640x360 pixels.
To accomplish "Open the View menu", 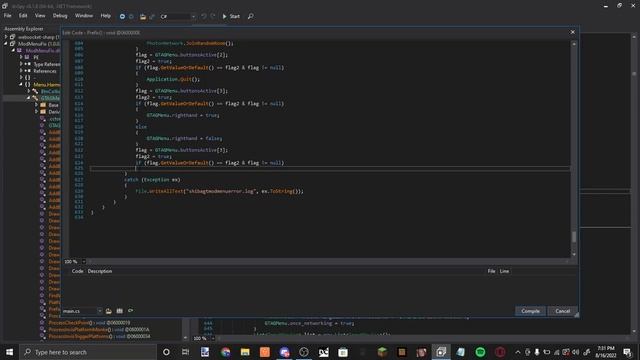I will (40, 16).
